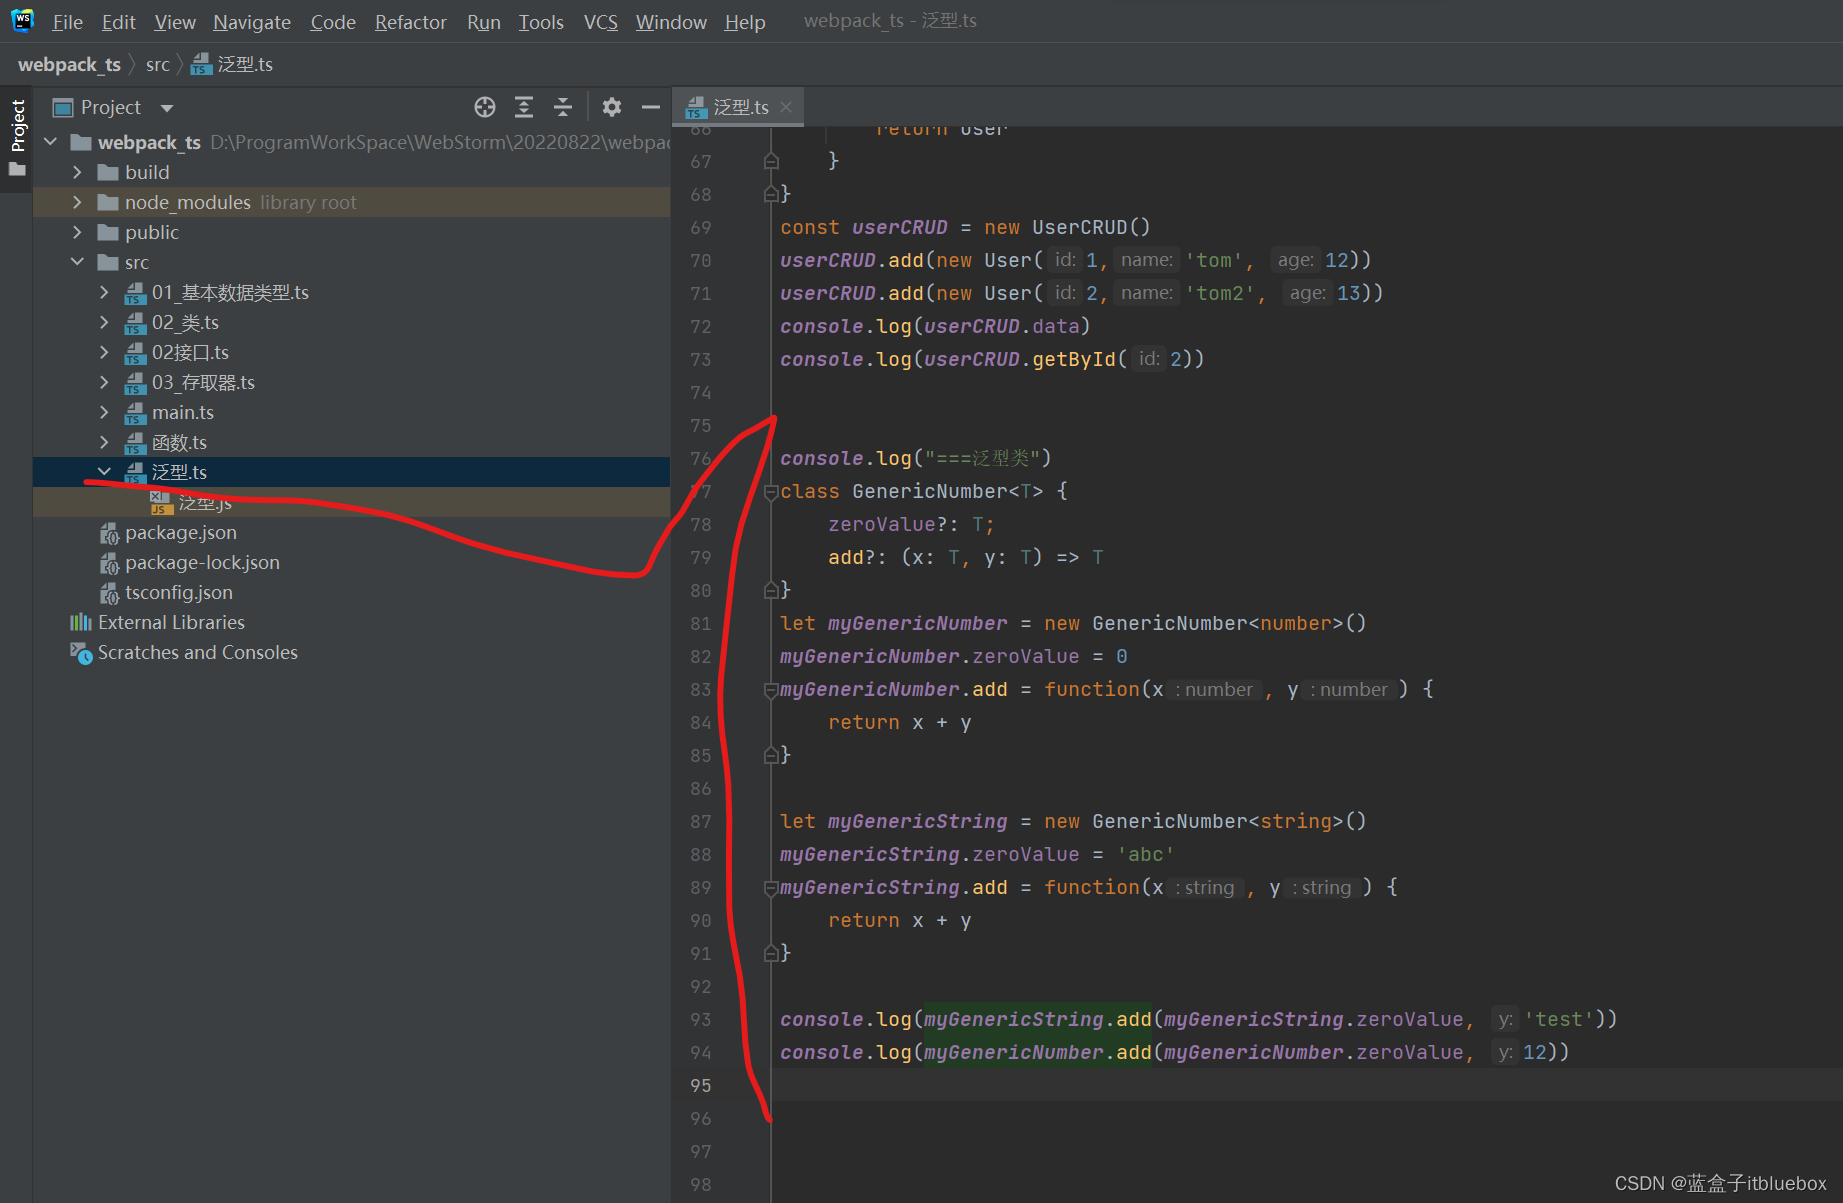Screen dimensions: 1843x1203
Task: Click src in the breadcrumb bar
Action: (x=158, y=64)
